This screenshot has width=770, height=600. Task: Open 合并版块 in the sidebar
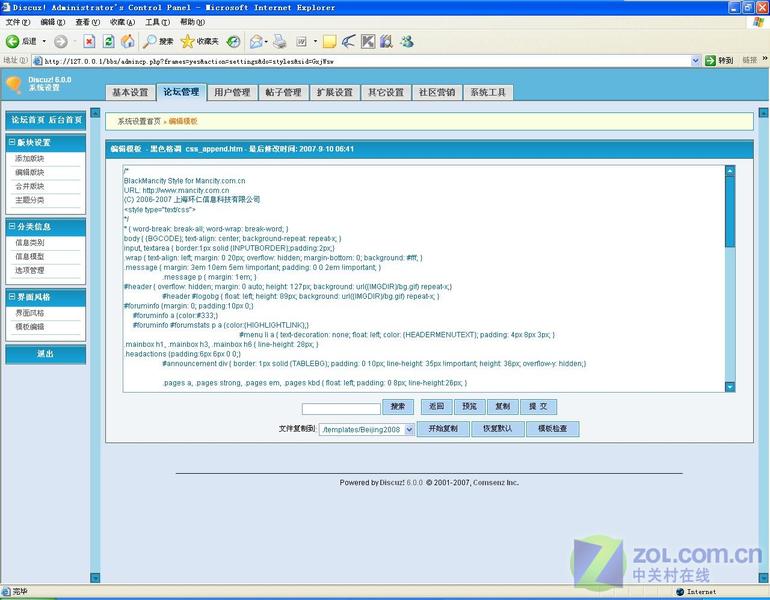pyautogui.click(x=29, y=186)
